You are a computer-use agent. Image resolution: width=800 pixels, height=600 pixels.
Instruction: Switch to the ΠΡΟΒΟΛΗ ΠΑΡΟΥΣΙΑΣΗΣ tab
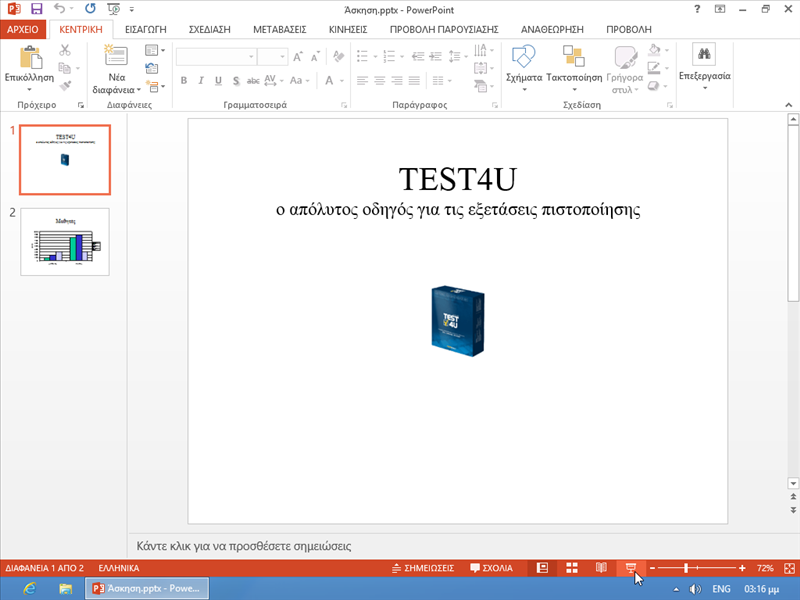pyautogui.click(x=444, y=30)
